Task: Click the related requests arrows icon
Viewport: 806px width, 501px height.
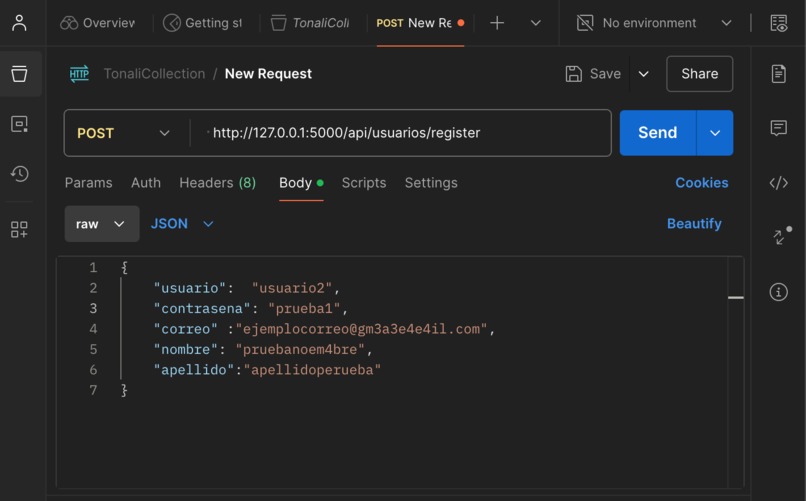Action: 781,235
